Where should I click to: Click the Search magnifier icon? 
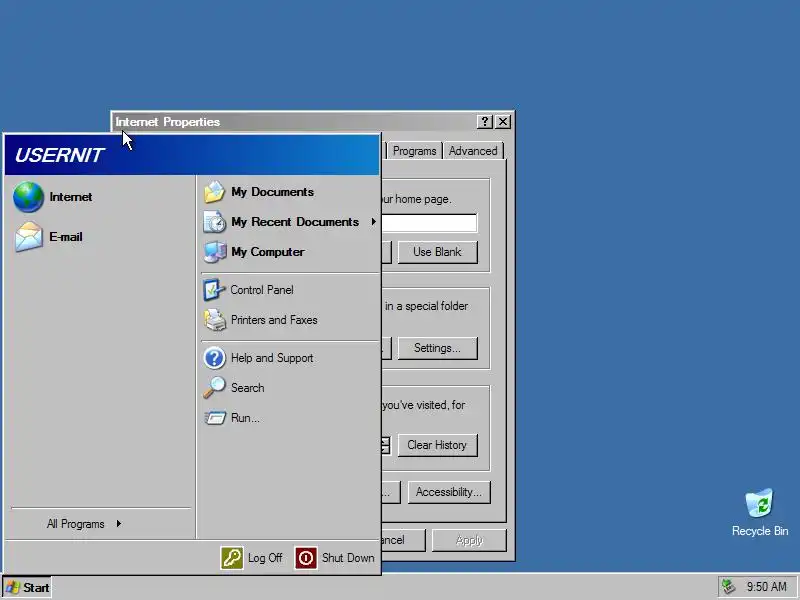pos(214,388)
